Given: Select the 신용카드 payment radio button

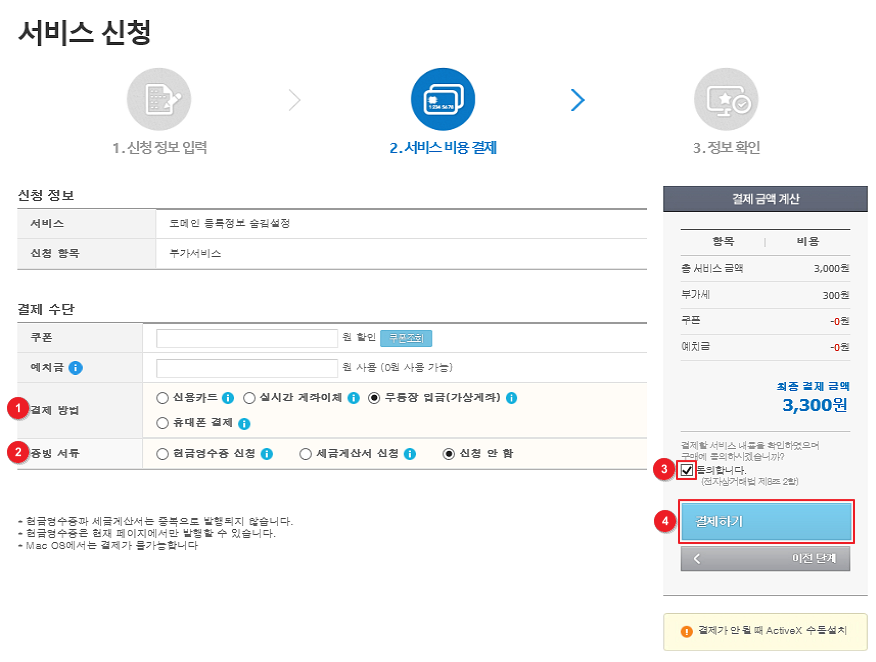Looking at the screenshot, I should tap(163, 398).
